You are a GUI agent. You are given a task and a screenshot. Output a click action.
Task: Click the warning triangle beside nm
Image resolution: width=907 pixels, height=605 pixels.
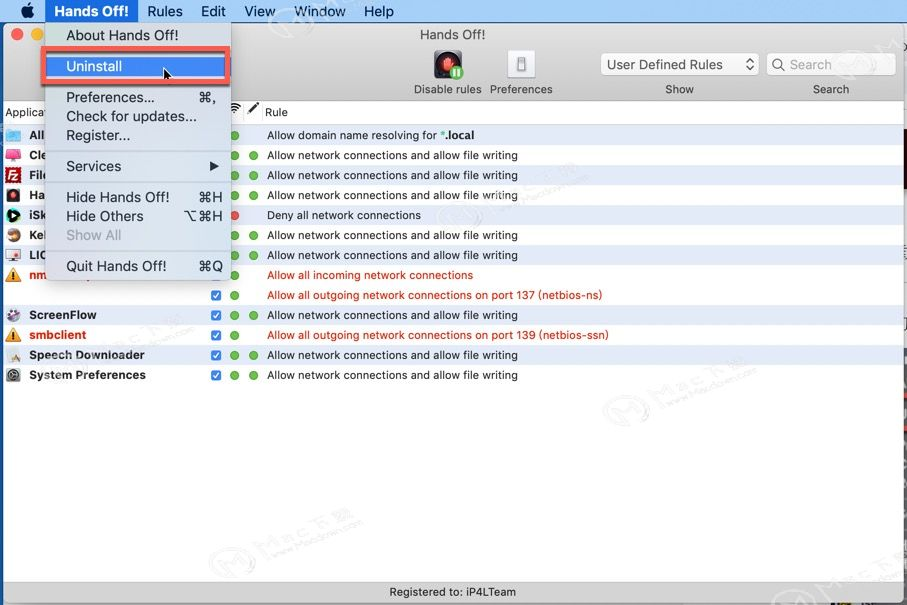pyautogui.click(x=13, y=275)
